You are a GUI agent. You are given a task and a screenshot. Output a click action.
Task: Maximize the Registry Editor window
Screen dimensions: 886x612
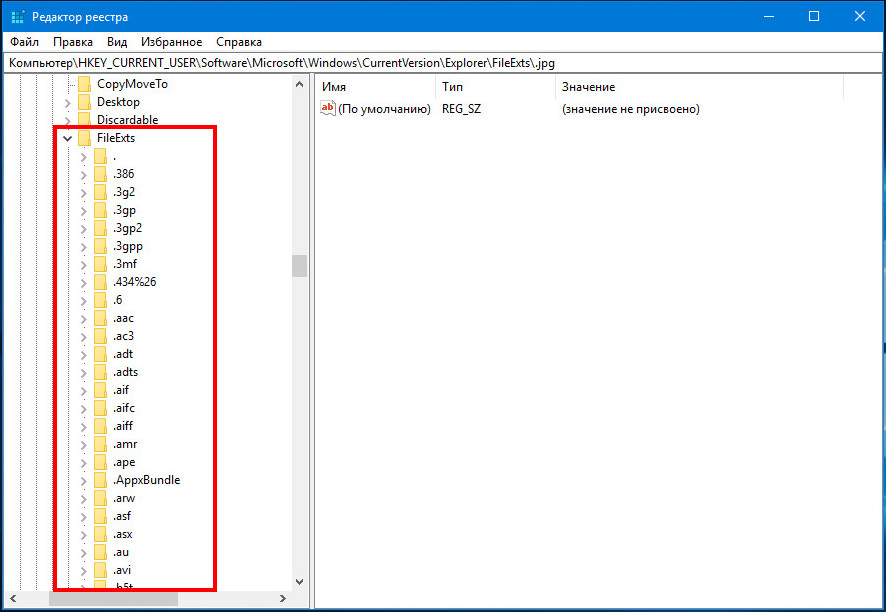click(x=814, y=16)
